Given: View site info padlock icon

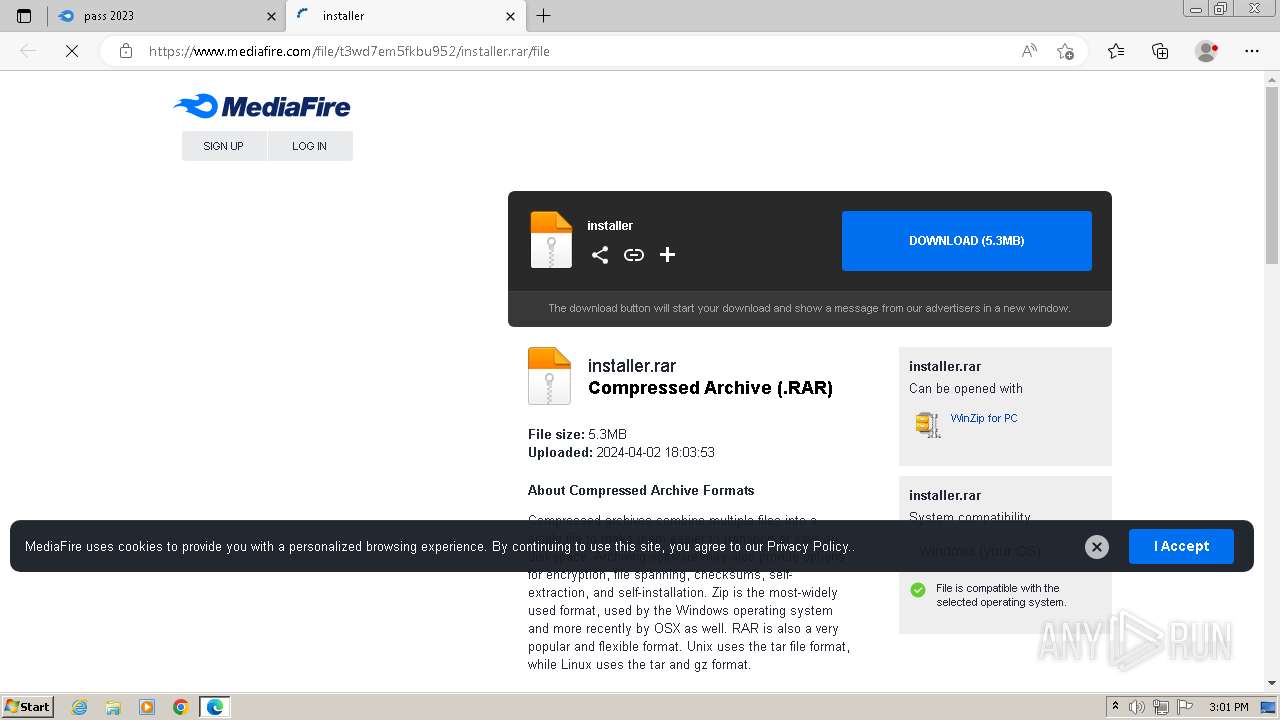Looking at the screenshot, I should point(126,51).
